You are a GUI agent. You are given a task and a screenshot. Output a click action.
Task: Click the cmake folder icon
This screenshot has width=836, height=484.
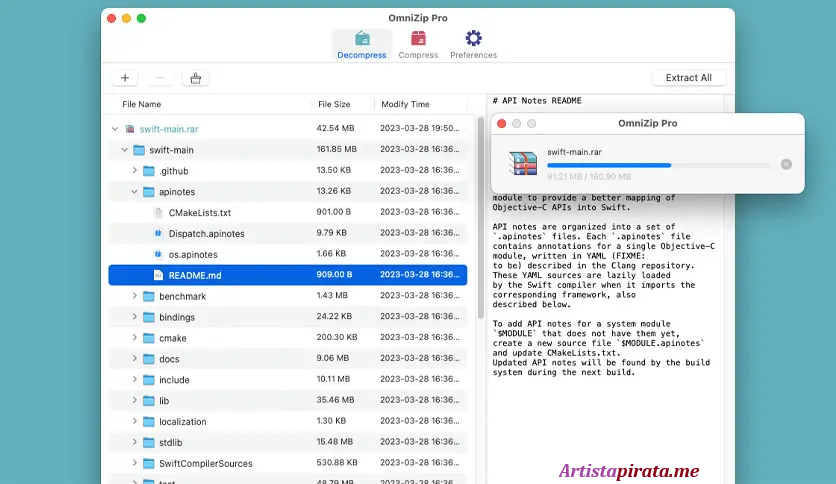(x=149, y=338)
